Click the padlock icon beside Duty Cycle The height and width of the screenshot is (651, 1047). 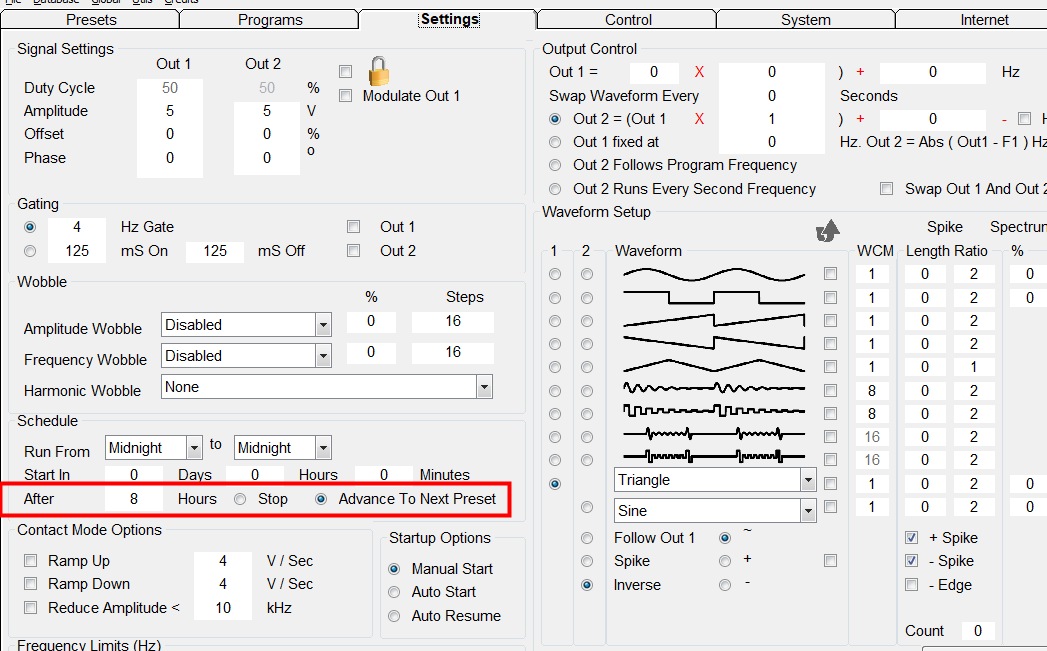click(378, 72)
